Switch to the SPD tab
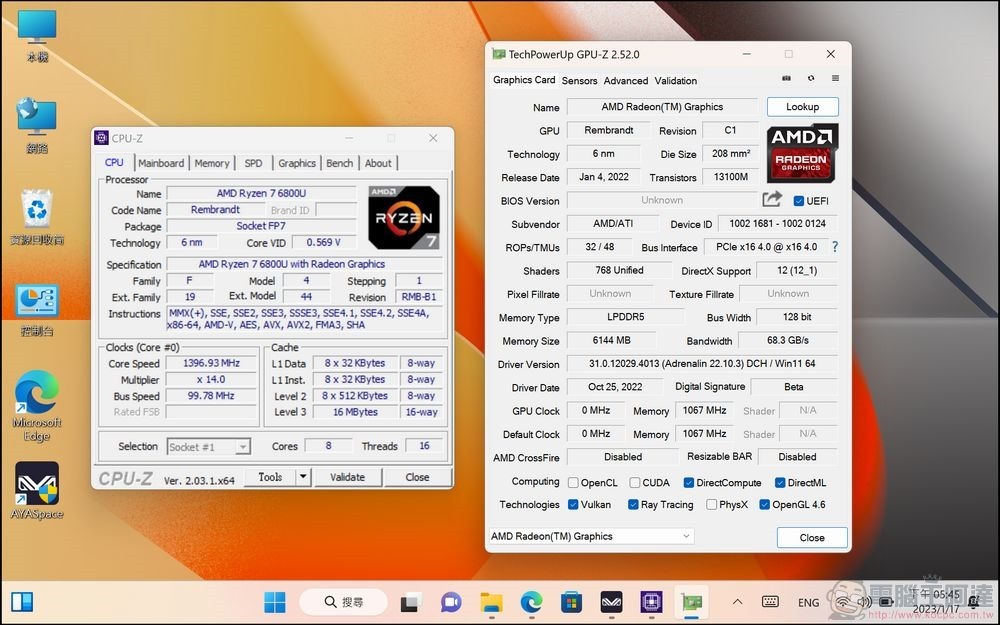 click(253, 163)
